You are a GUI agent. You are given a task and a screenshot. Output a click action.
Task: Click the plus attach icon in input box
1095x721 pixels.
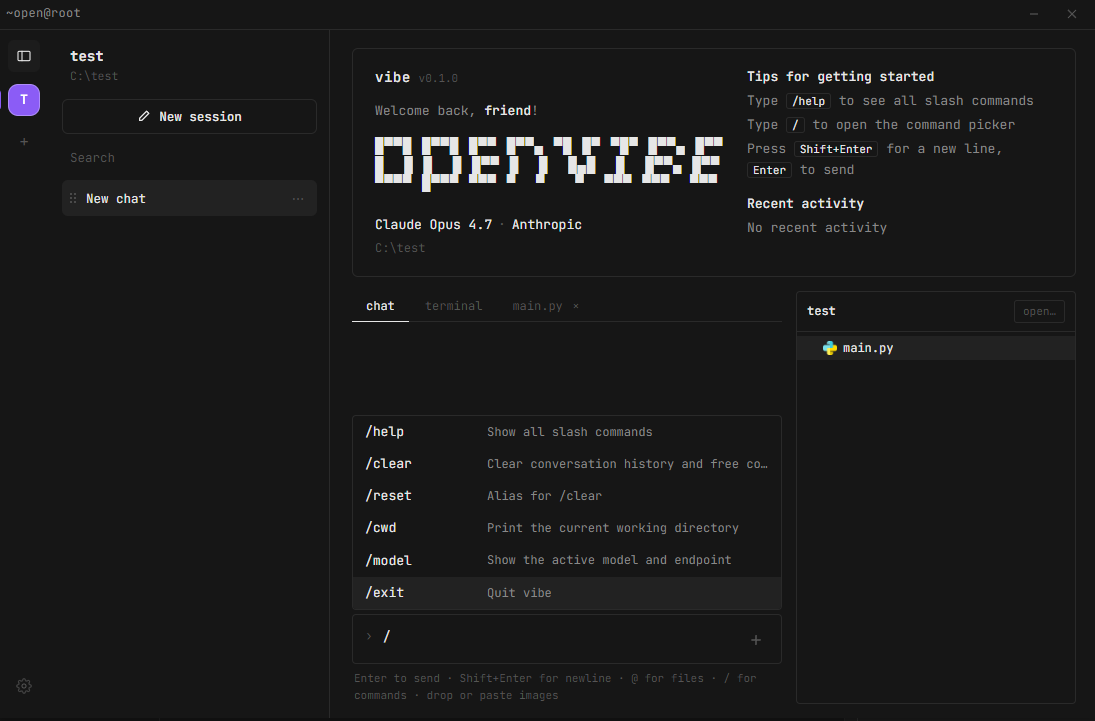click(756, 640)
